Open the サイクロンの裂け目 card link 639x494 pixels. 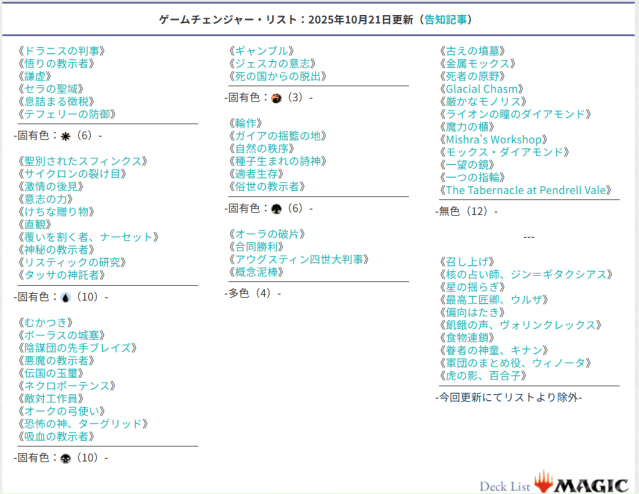[x=73, y=173]
